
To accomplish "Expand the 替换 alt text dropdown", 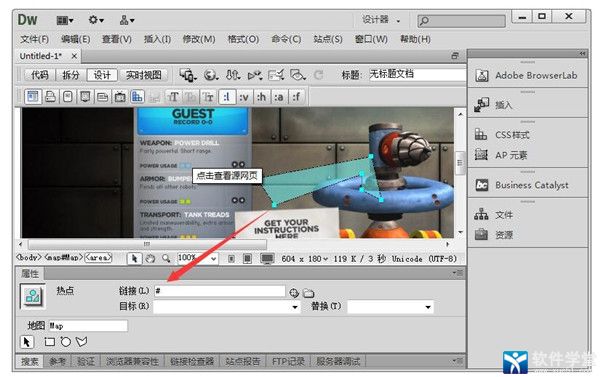I will coord(428,307).
